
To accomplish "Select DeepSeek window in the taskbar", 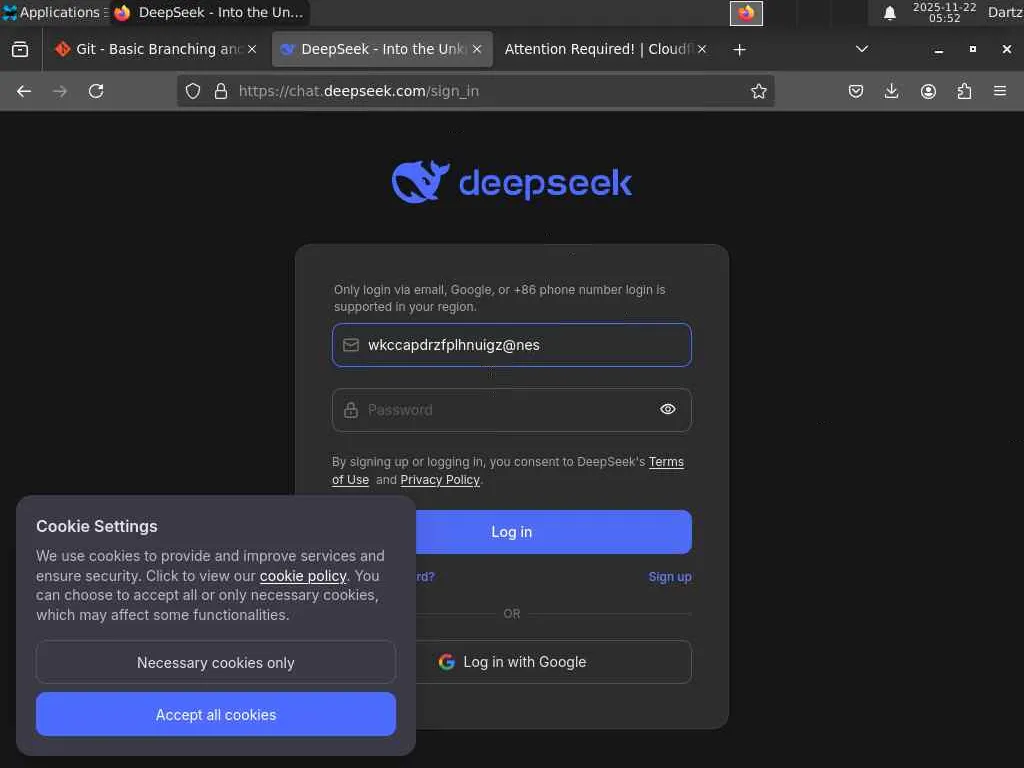I will pyautogui.click(x=209, y=12).
